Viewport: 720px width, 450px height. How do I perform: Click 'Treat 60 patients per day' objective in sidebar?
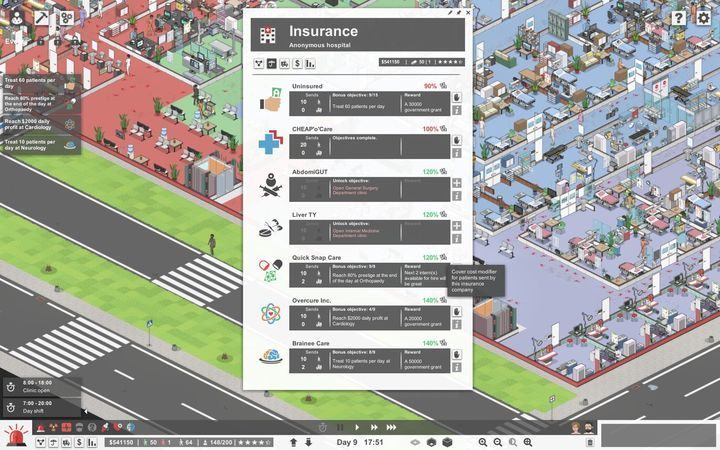pyautogui.click(x=40, y=83)
